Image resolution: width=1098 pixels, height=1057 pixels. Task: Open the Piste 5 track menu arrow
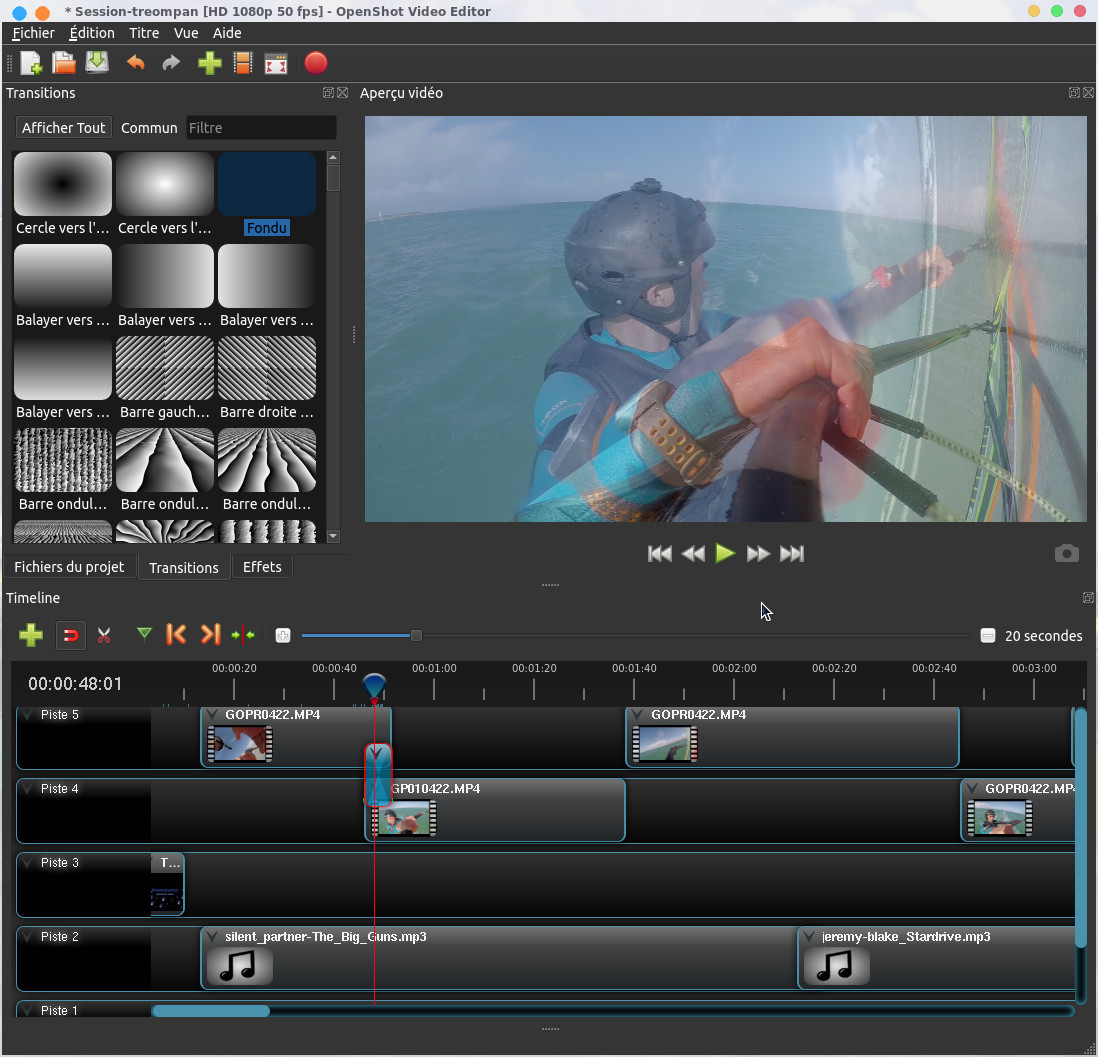[27, 715]
